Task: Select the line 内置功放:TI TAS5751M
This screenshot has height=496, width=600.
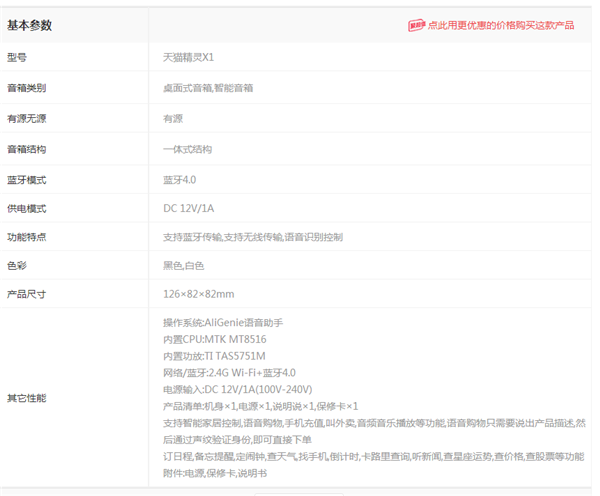Action: click(x=214, y=356)
